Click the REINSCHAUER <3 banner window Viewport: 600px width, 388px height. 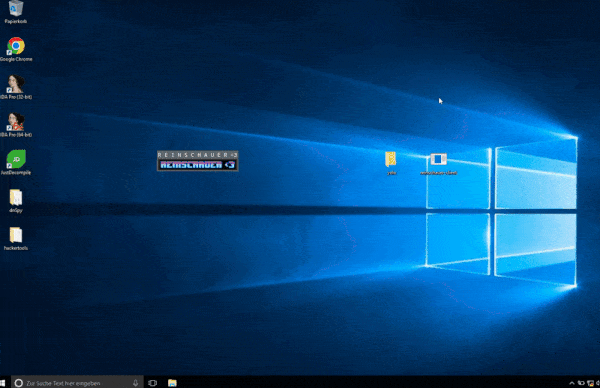pos(198,161)
